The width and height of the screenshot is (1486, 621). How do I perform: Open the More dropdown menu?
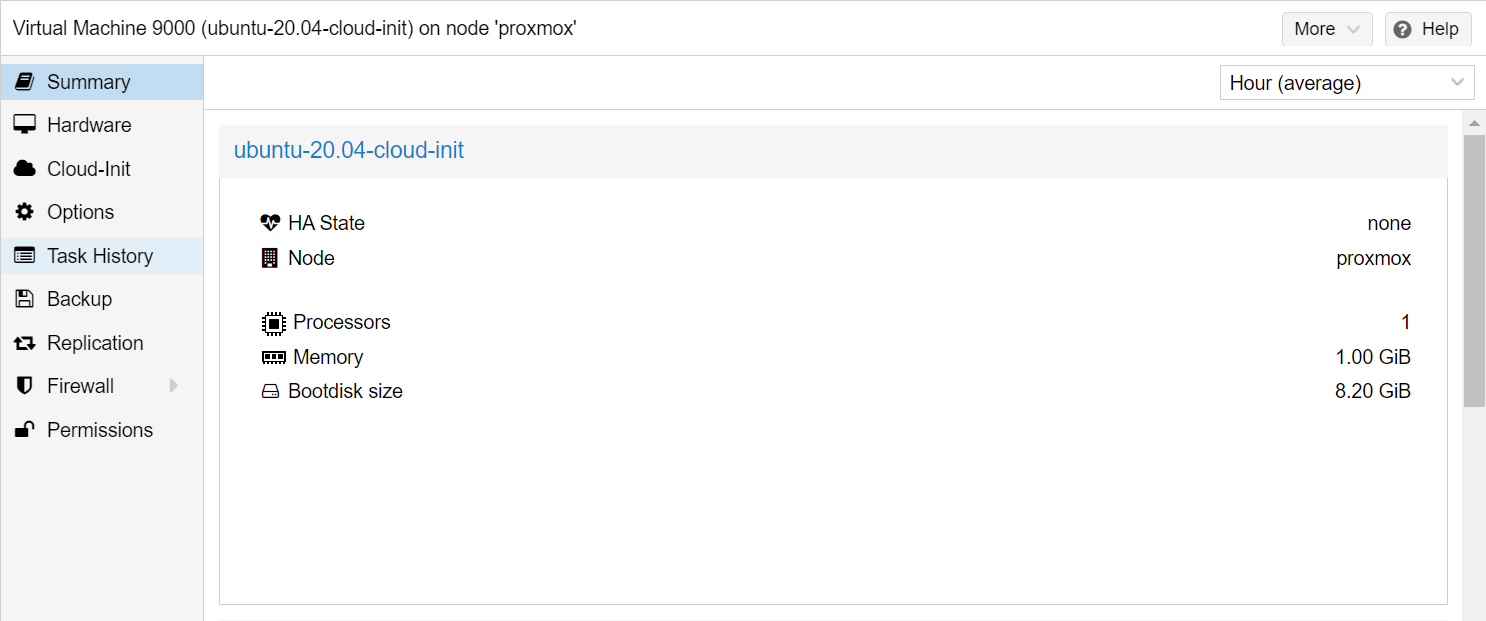click(x=1327, y=29)
